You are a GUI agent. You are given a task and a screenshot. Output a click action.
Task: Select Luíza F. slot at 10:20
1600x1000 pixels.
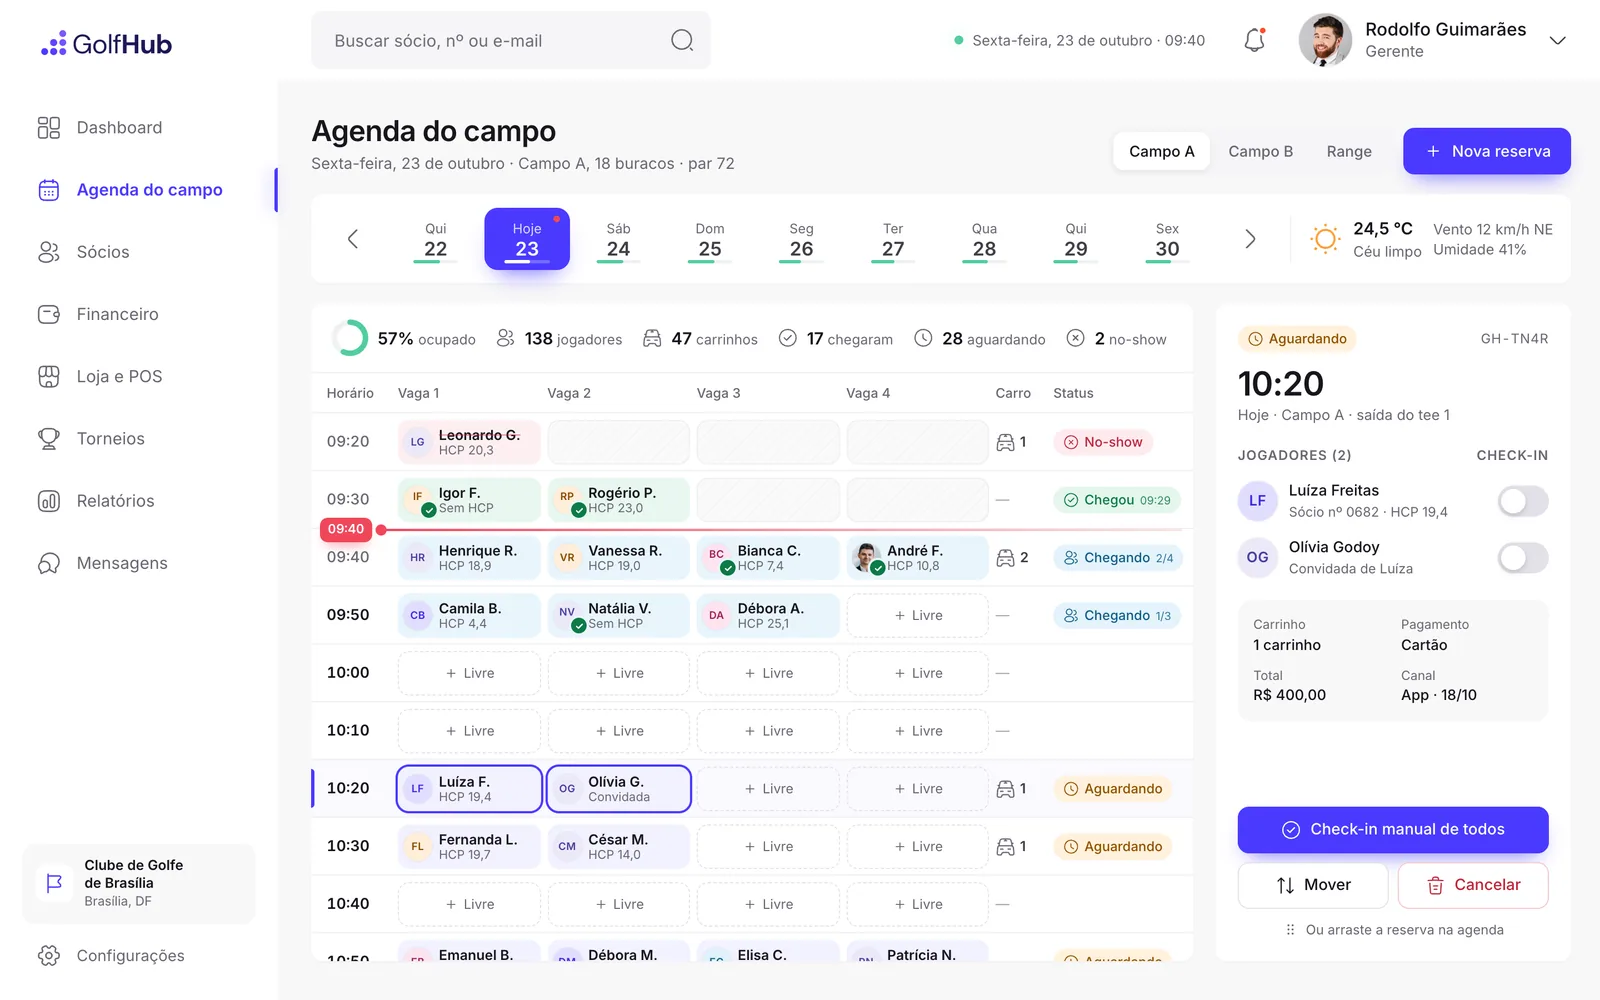point(469,789)
